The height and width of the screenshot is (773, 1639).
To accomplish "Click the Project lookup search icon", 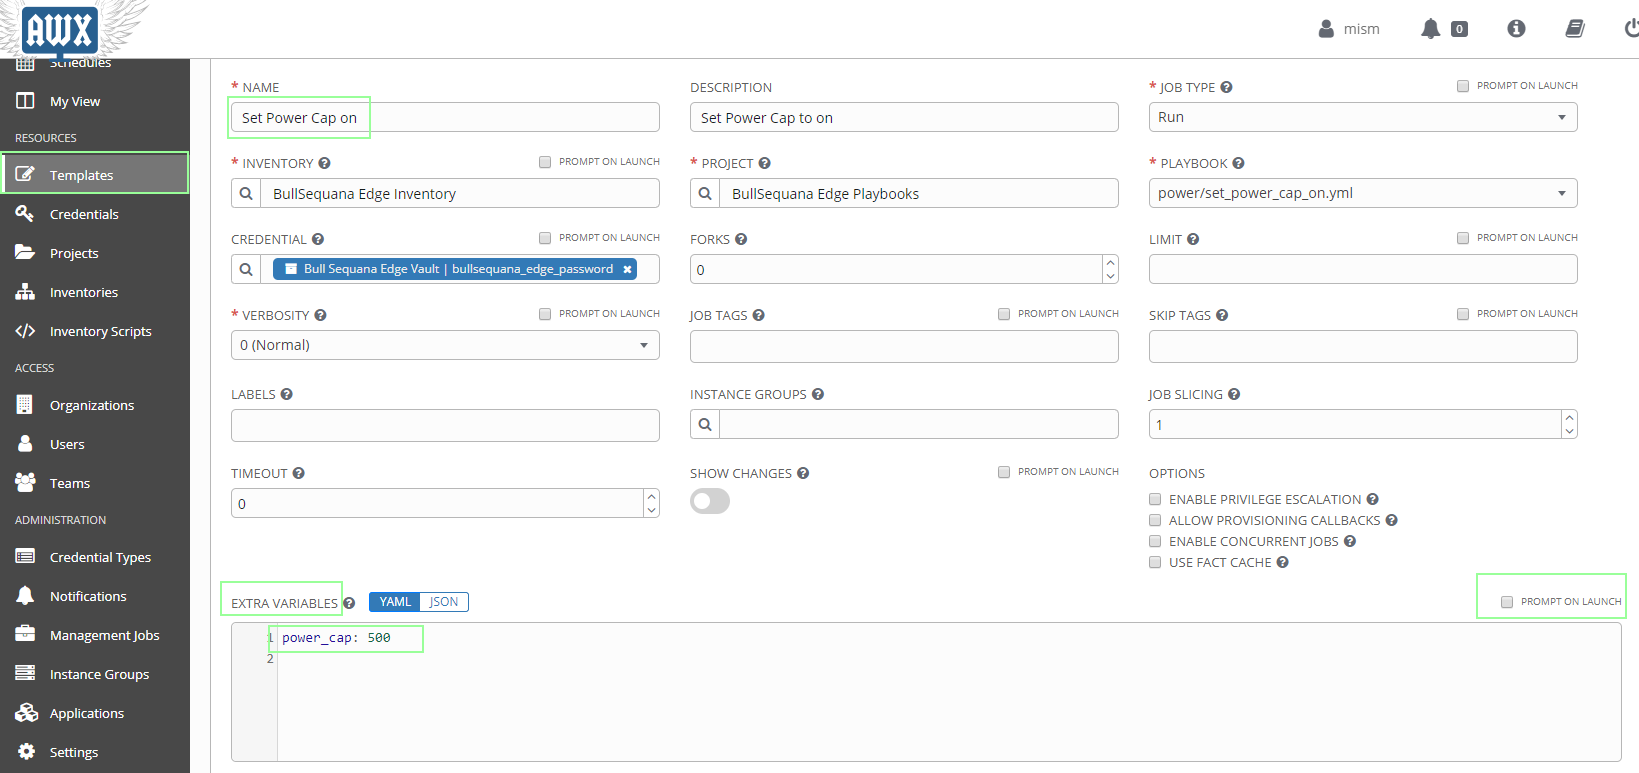I will [x=705, y=193].
